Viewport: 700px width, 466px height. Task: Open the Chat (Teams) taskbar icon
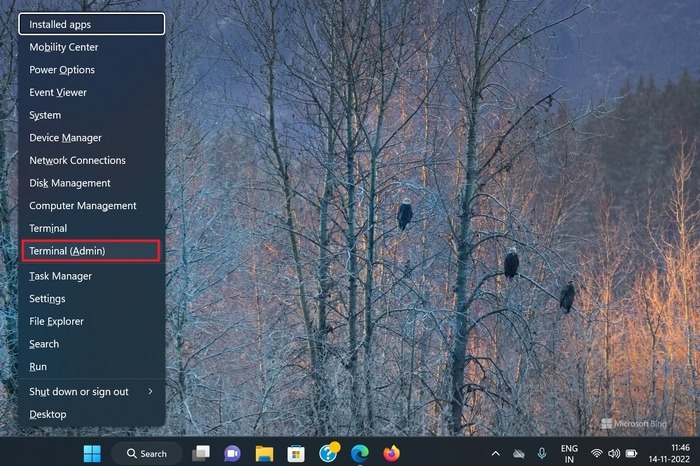click(232, 454)
